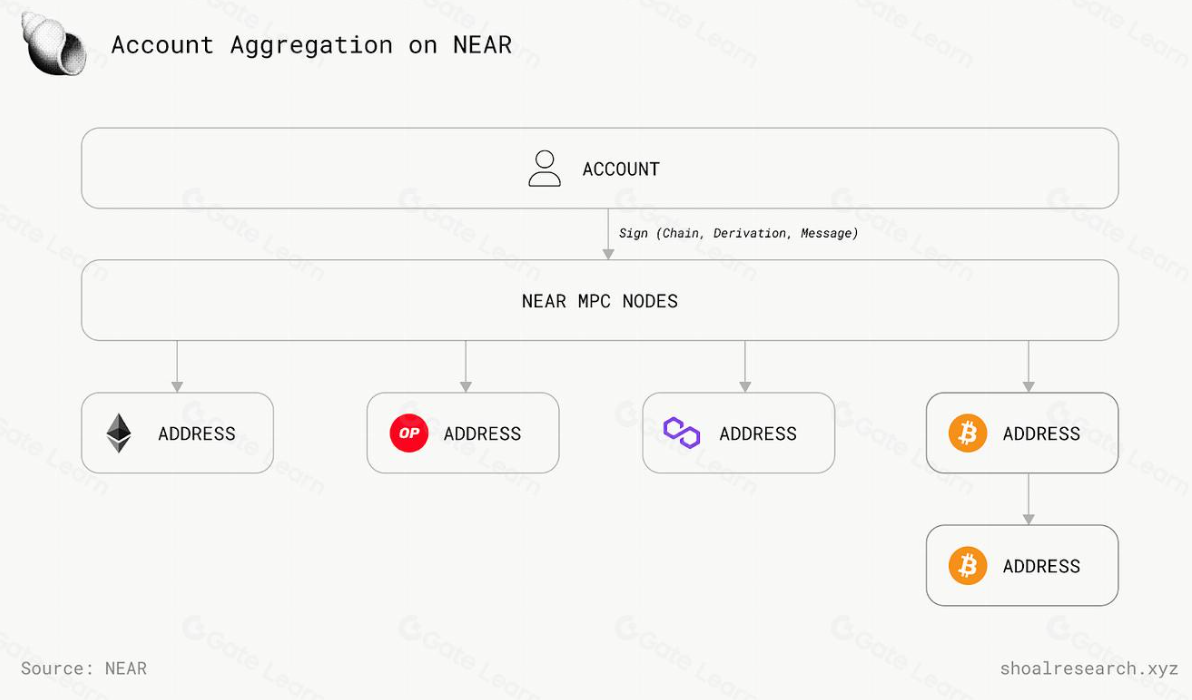Viewport: 1192px width, 700px height.
Task: Click the user profile icon beside ACCOUNT
Action: (x=544, y=169)
